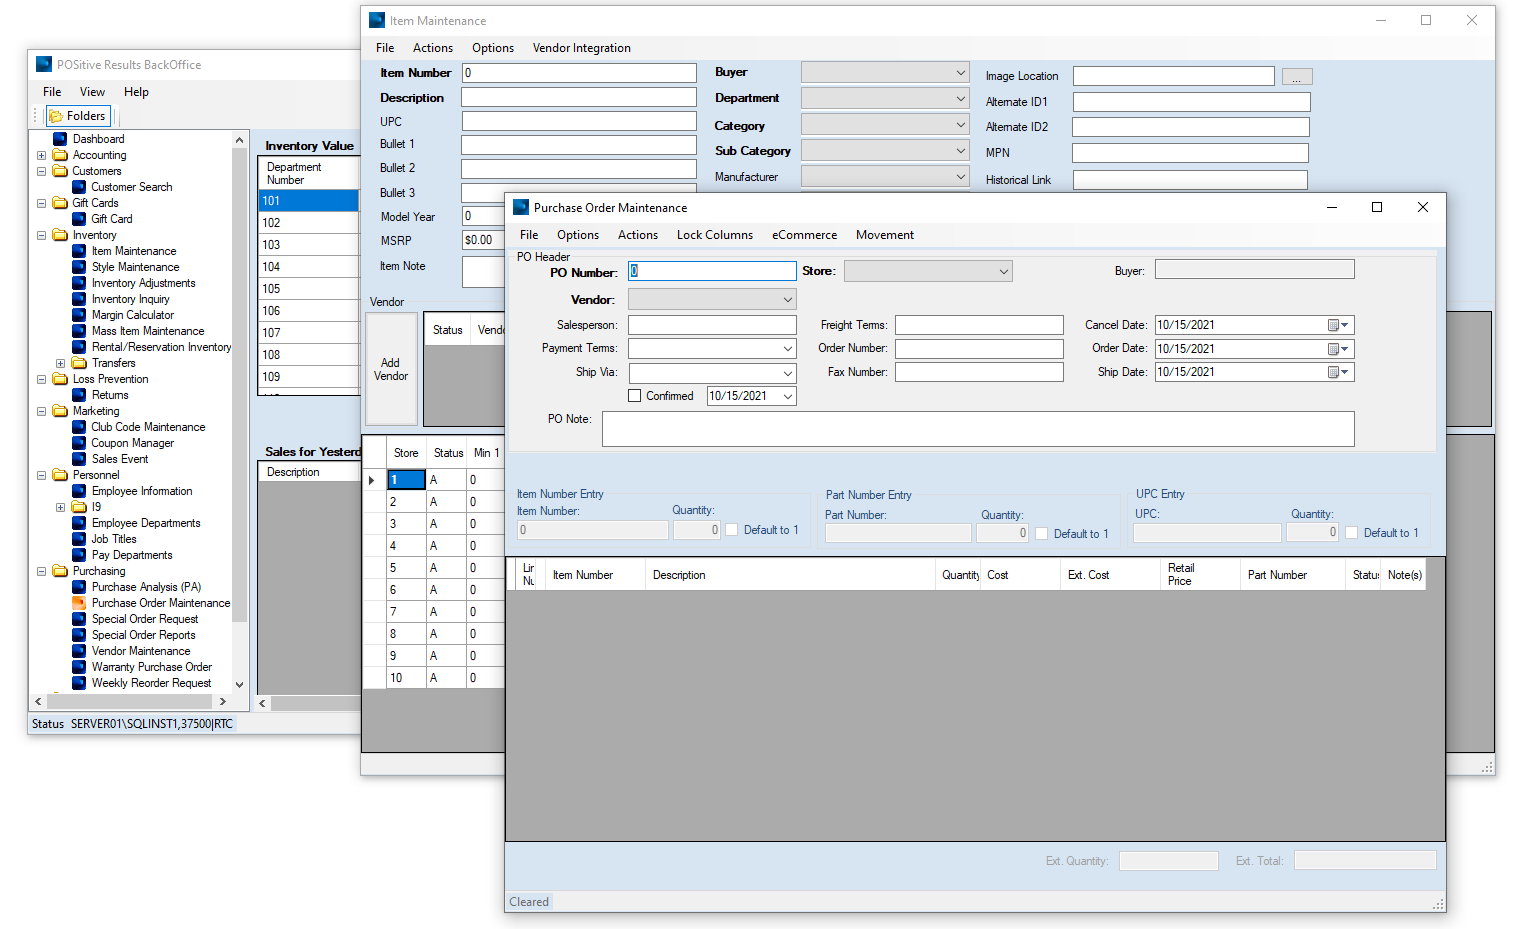
Task: Click the Purchase Order Maintenance tree icon
Action: point(79,603)
